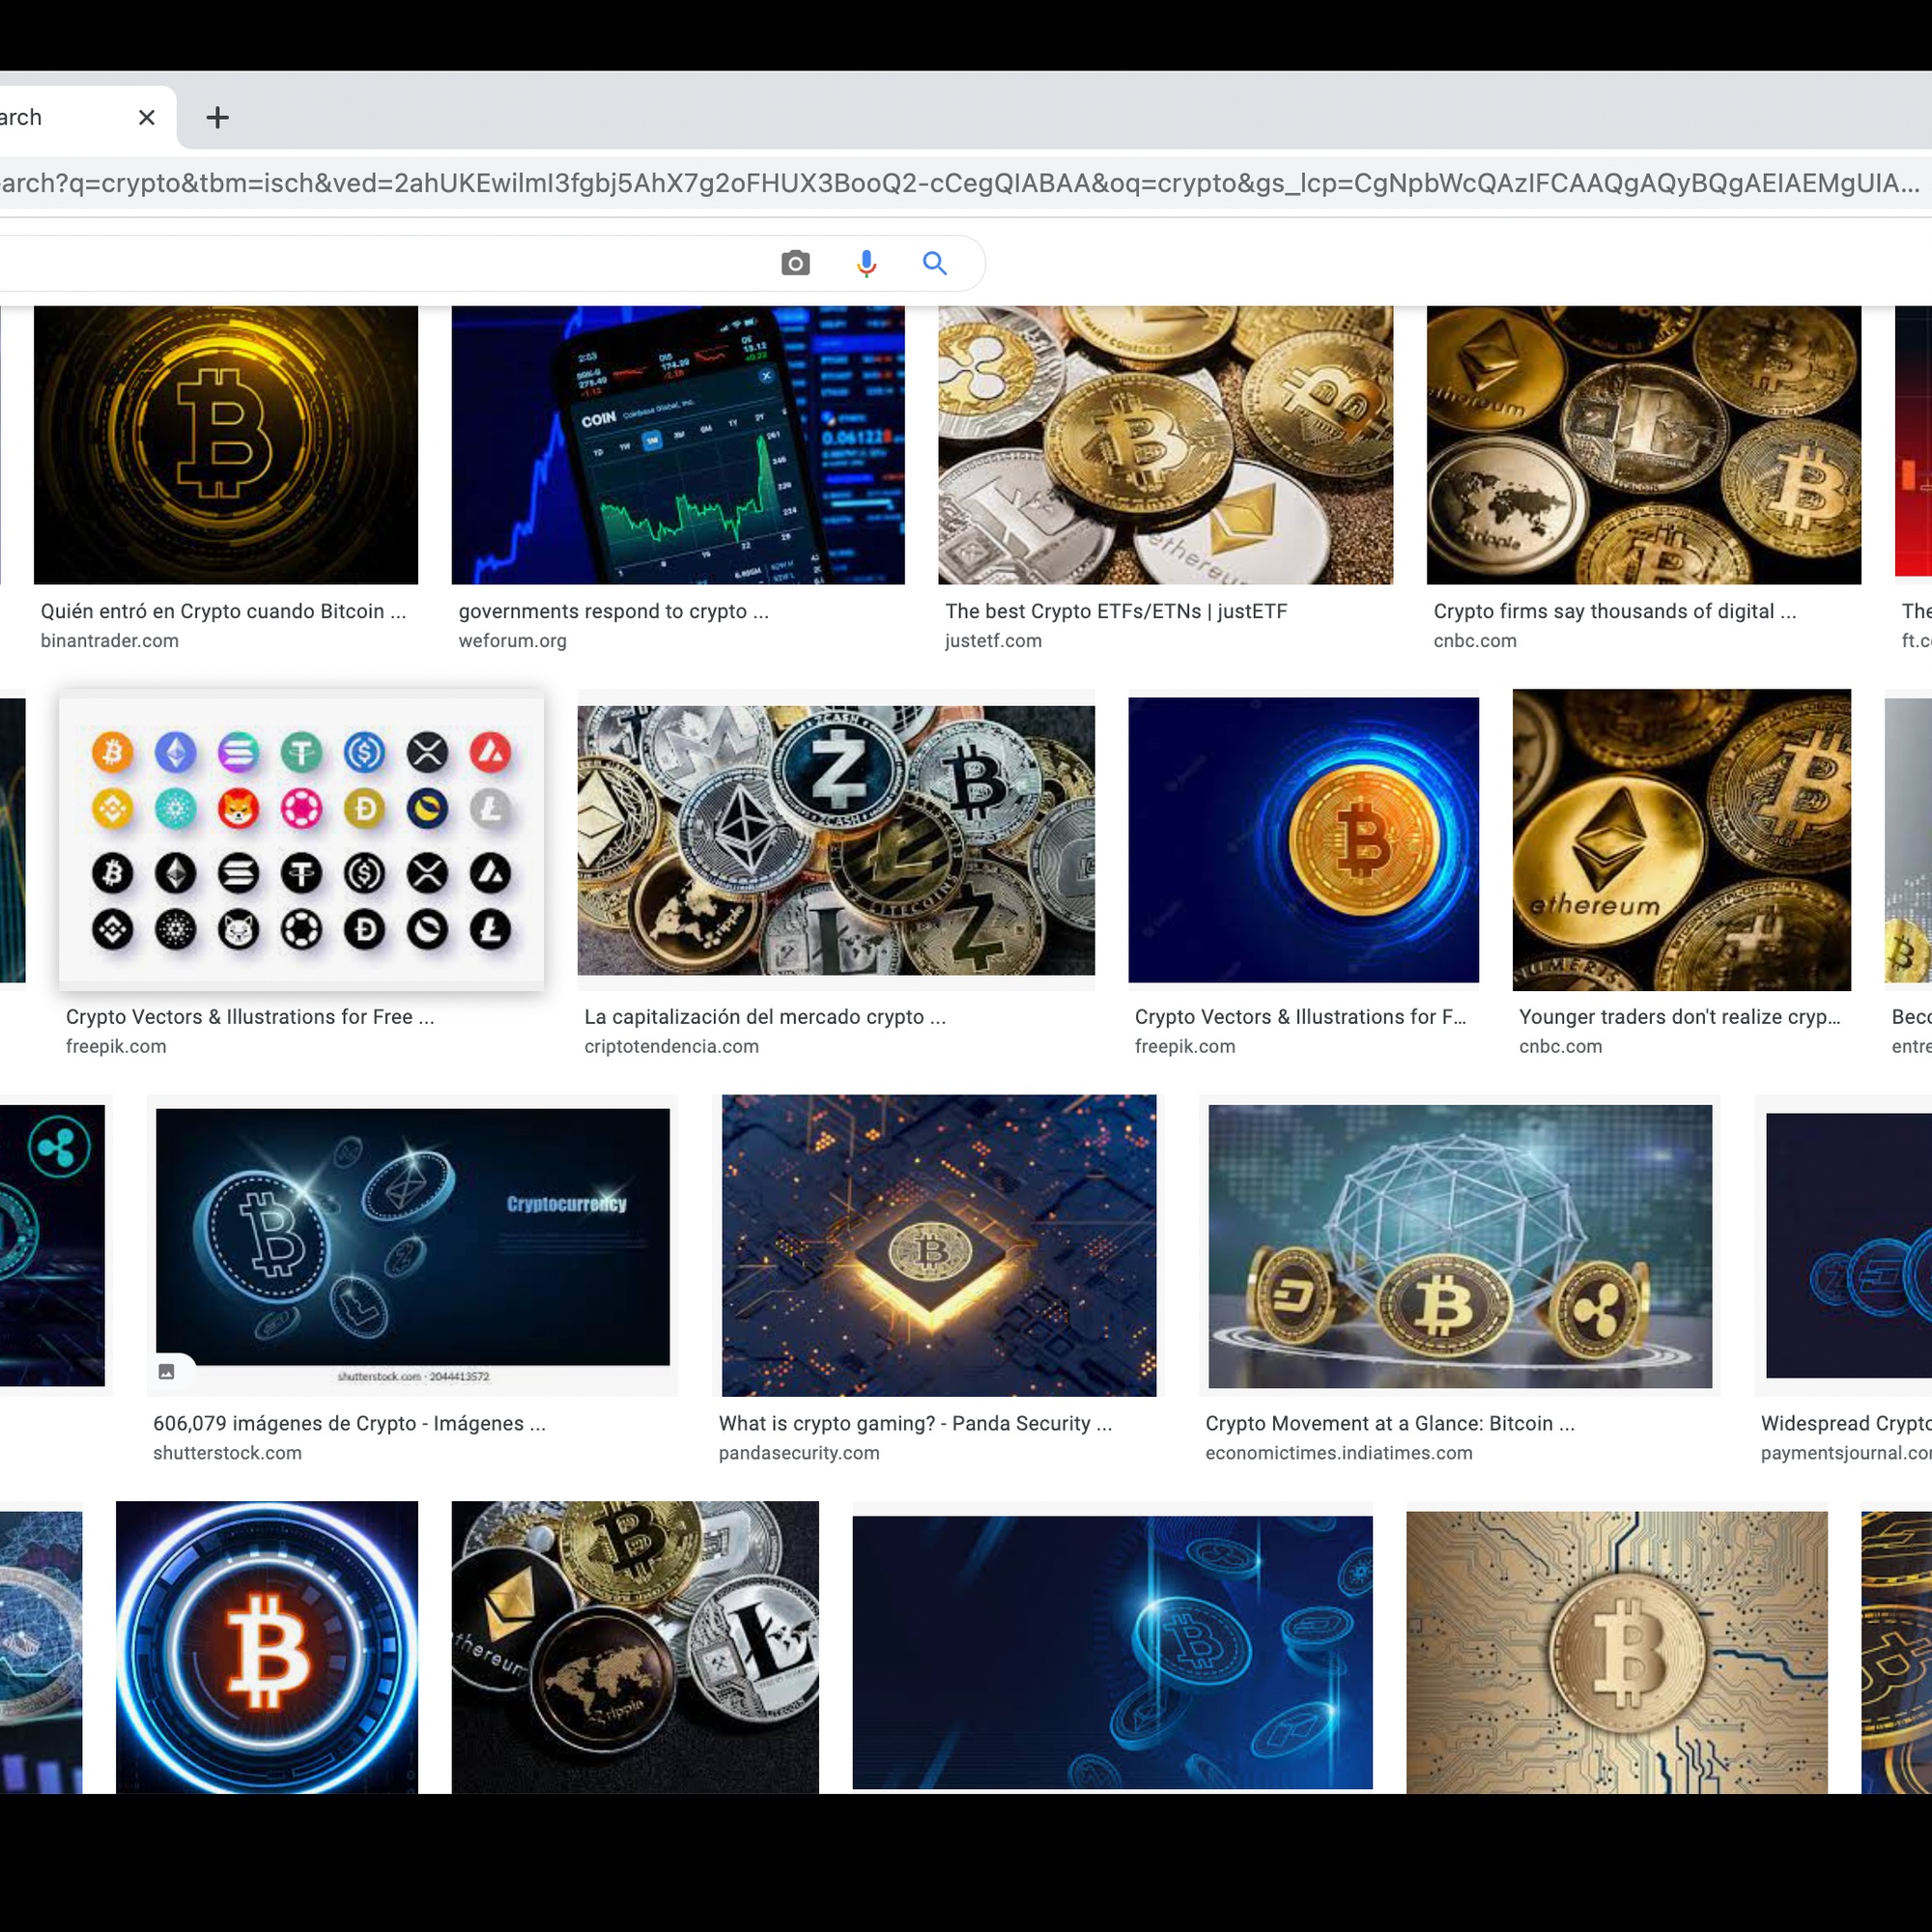Screen dimensions: 1932x1932
Task: Open the freepik blue glowing Bitcoin thumbnail
Action: 1303,840
